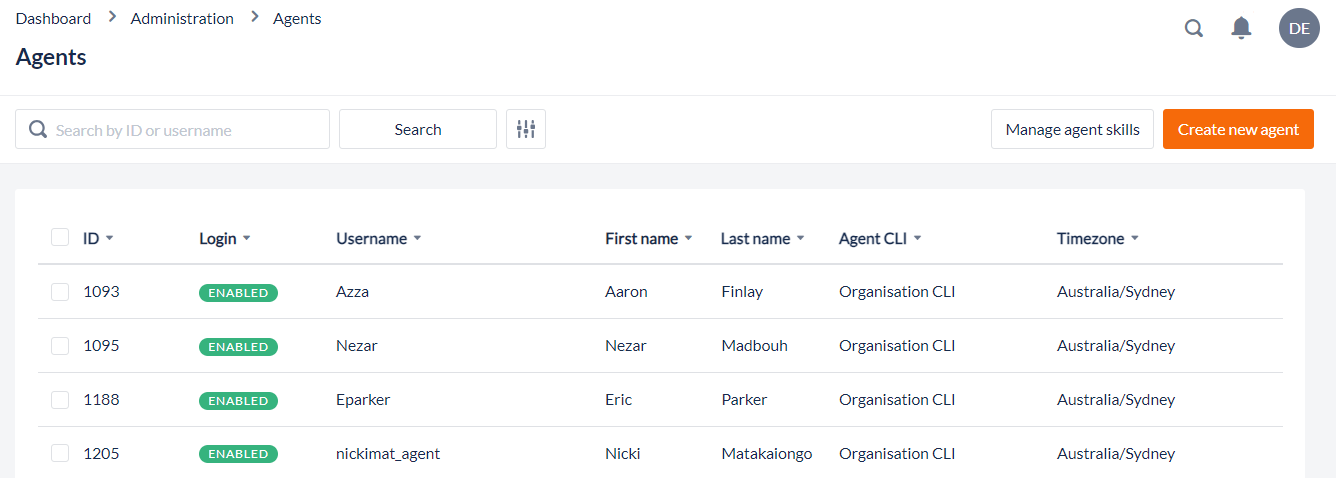Click Create new agent button
Screen dimensions: 1336x478
pyautogui.click(x=1237, y=129)
